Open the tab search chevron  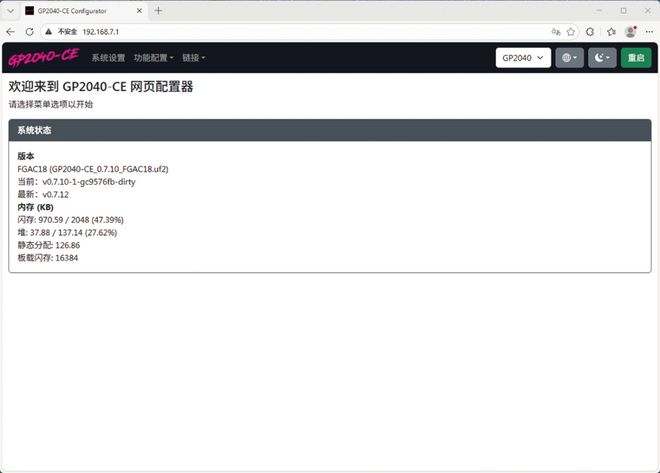coord(11,10)
